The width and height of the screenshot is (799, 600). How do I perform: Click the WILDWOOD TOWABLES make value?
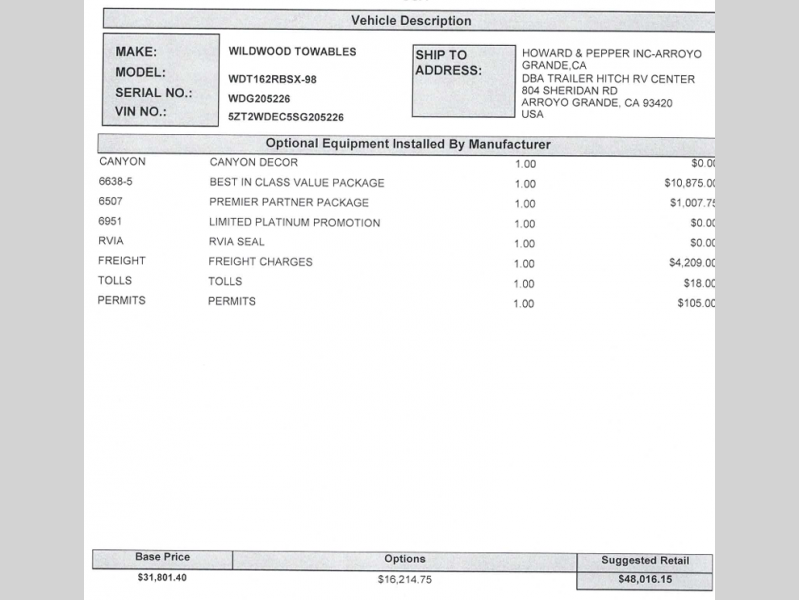point(292,51)
